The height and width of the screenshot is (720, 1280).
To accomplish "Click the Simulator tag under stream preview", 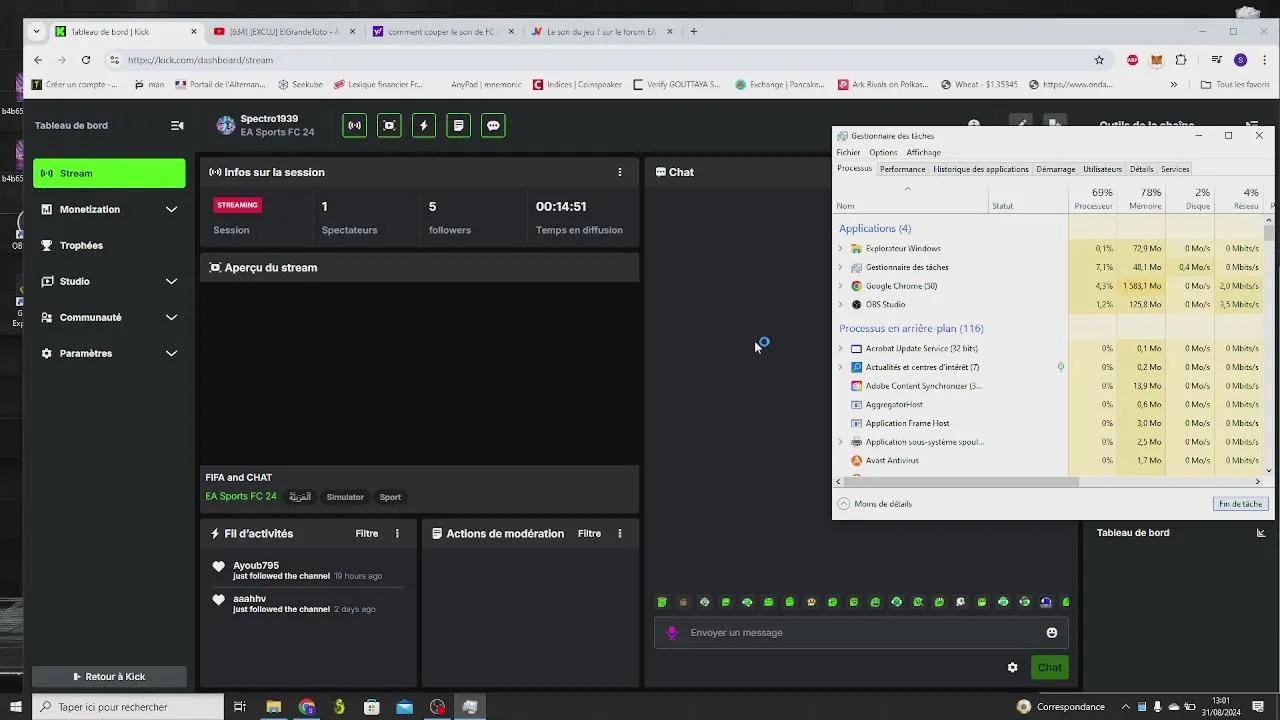I will pos(345,497).
